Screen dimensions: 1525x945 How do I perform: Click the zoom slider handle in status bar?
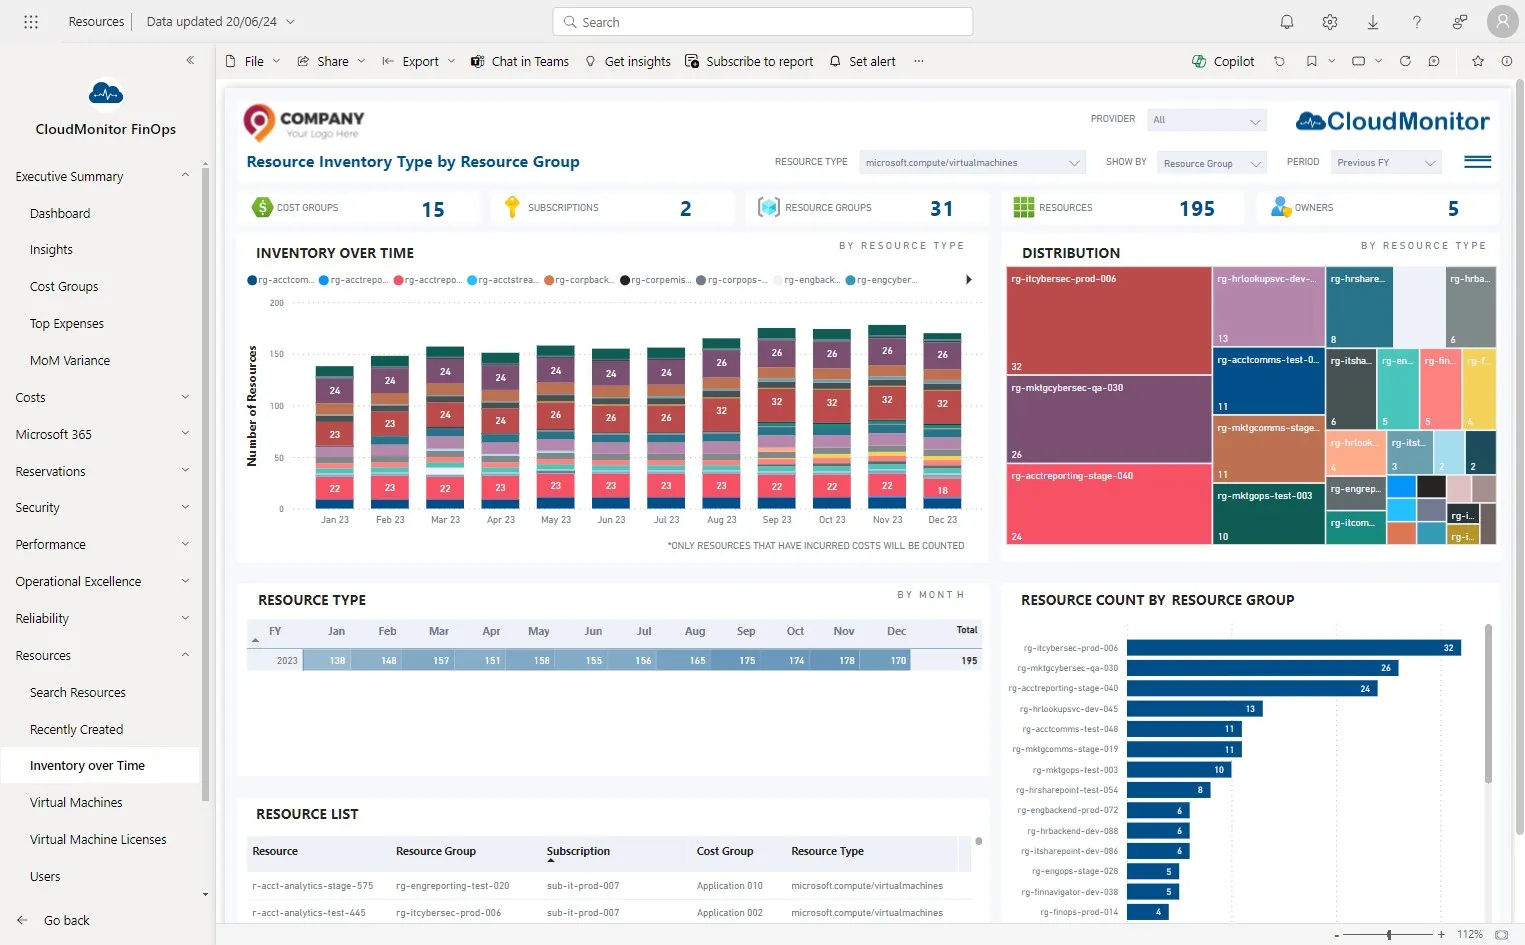pyautogui.click(x=1389, y=934)
